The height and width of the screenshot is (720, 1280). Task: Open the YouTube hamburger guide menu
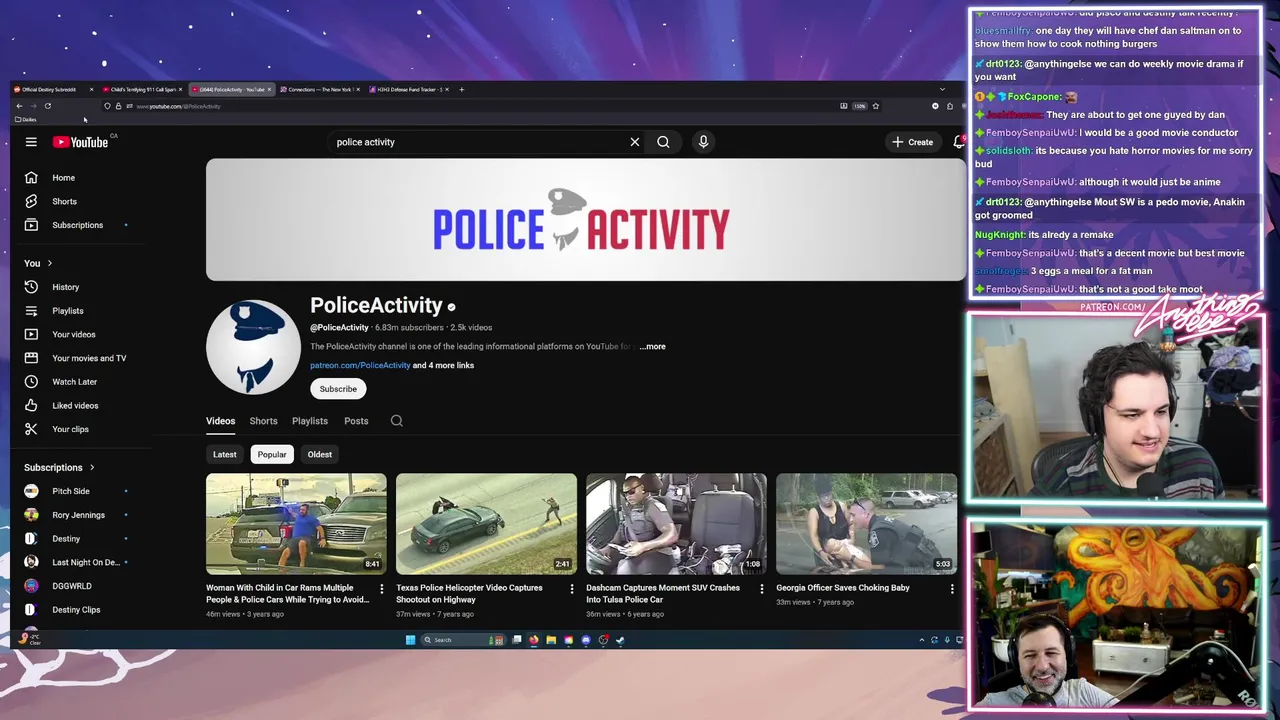pyautogui.click(x=31, y=142)
